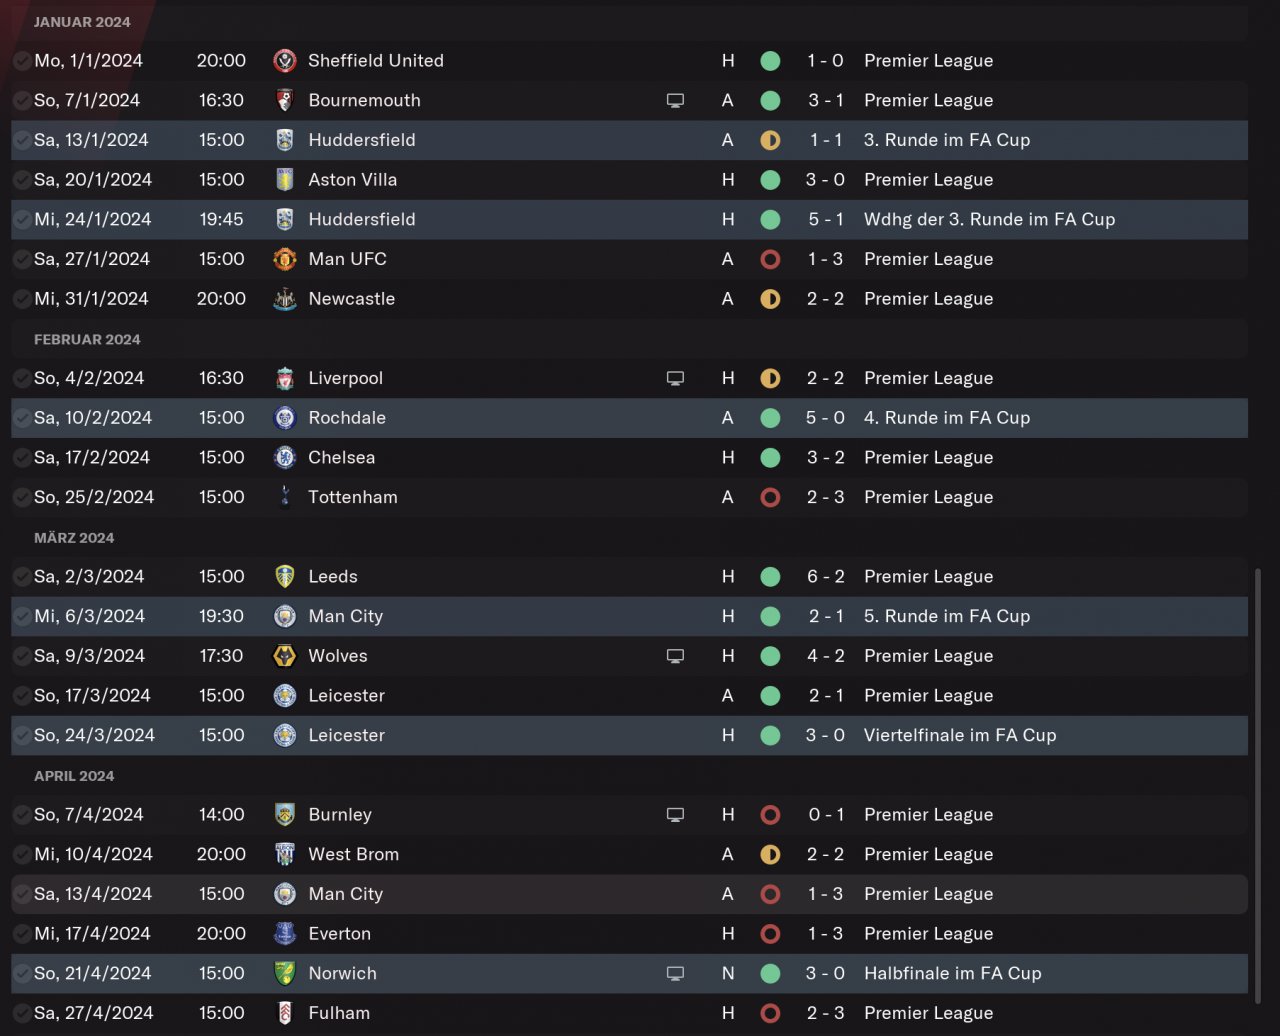Open the Viertelfinale im FA Cup competition link
Image resolution: width=1280 pixels, height=1036 pixels.
[959, 735]
